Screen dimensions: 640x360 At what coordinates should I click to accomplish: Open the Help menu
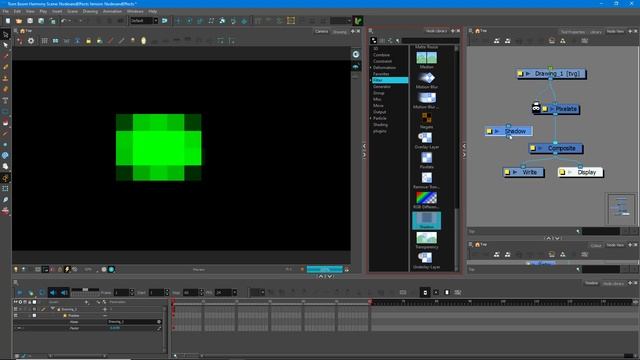pyautogui.click(x=153, y=11)
